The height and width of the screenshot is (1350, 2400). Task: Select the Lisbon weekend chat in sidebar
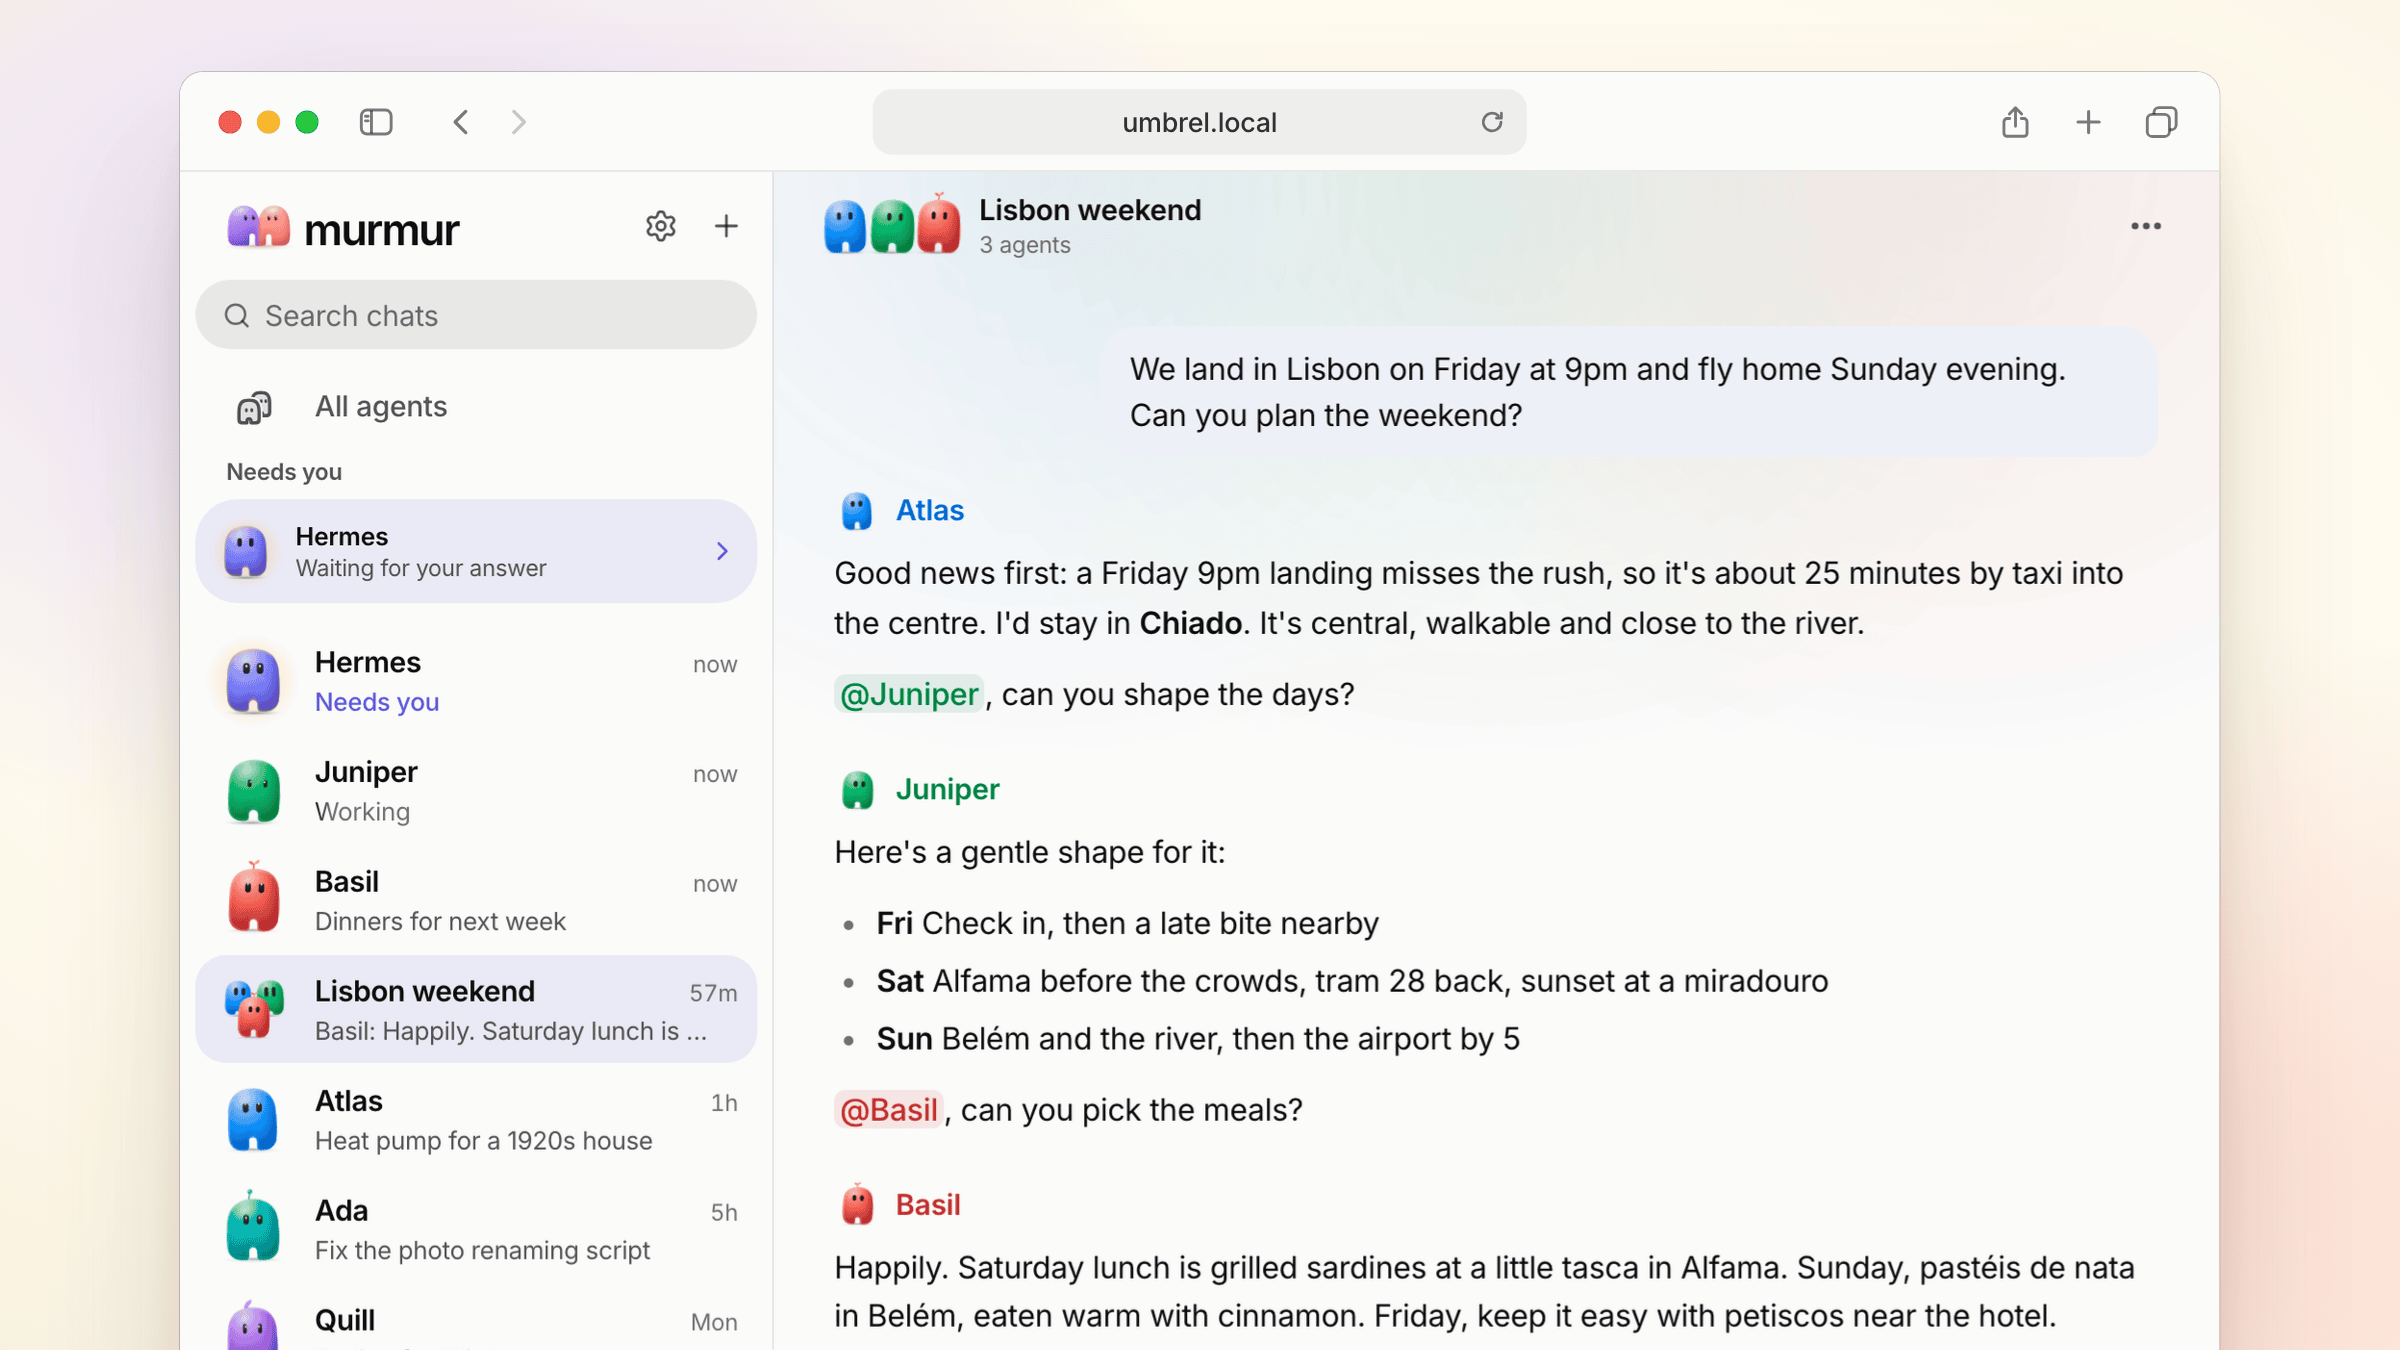(x=476, y=1010)
